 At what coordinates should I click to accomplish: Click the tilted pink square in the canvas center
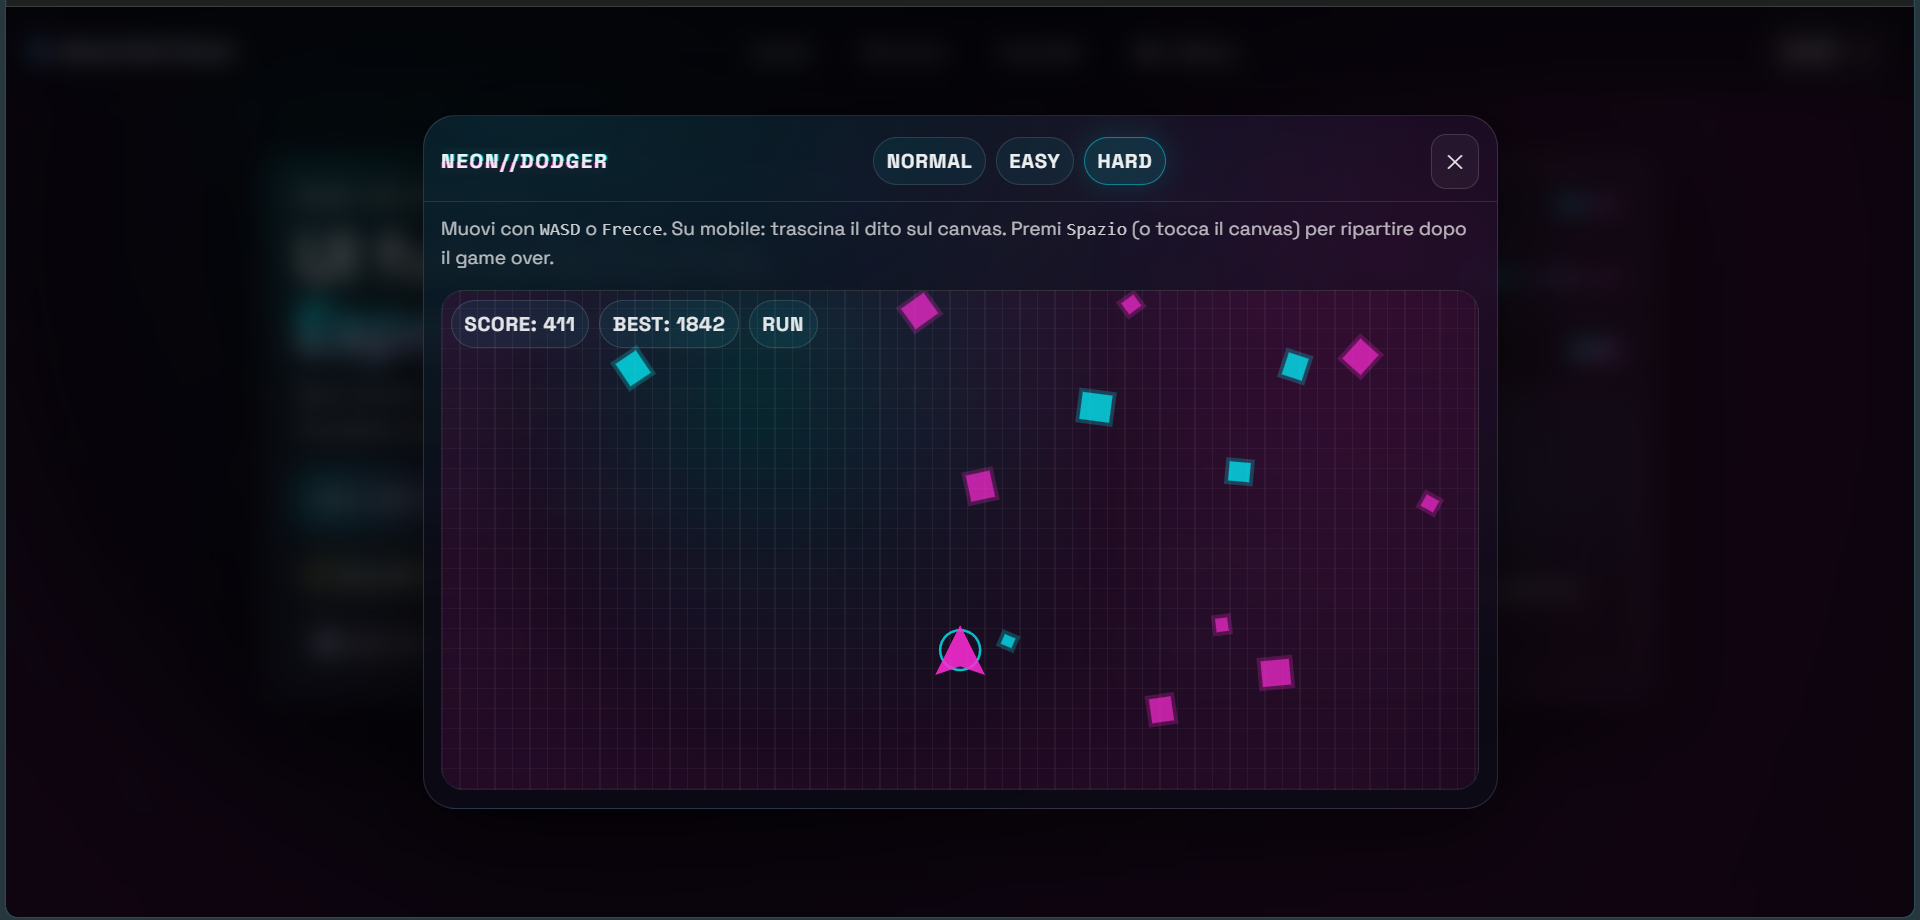pyautogui.click(x=980, y=486)
